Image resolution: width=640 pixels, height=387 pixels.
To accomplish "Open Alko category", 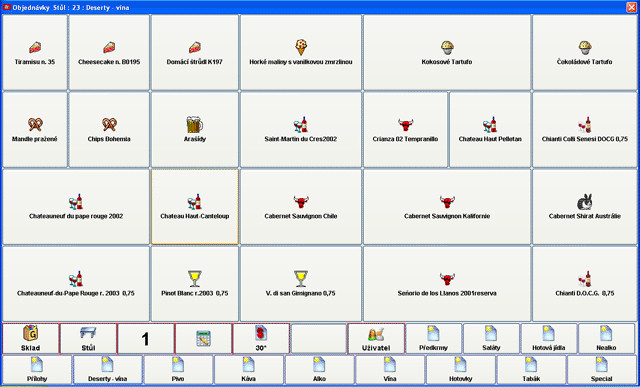I will tap(319, 369).
